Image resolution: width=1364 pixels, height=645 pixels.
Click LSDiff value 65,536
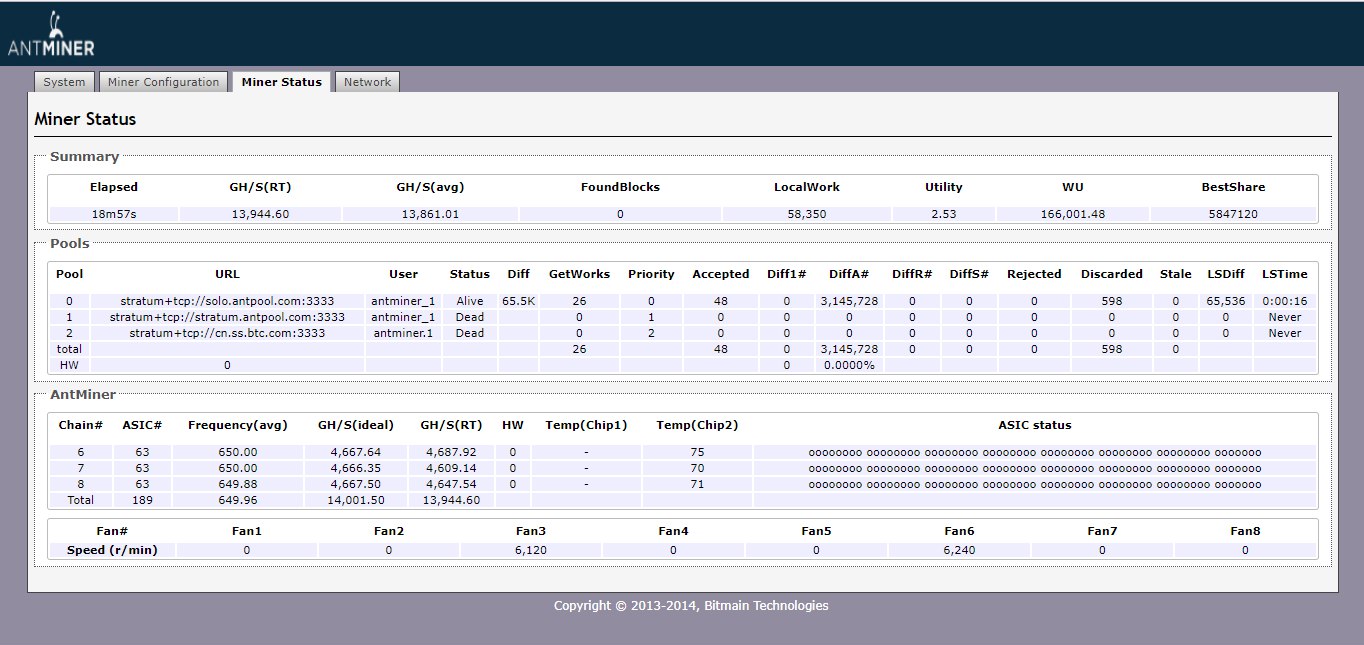click(1225, 301)
